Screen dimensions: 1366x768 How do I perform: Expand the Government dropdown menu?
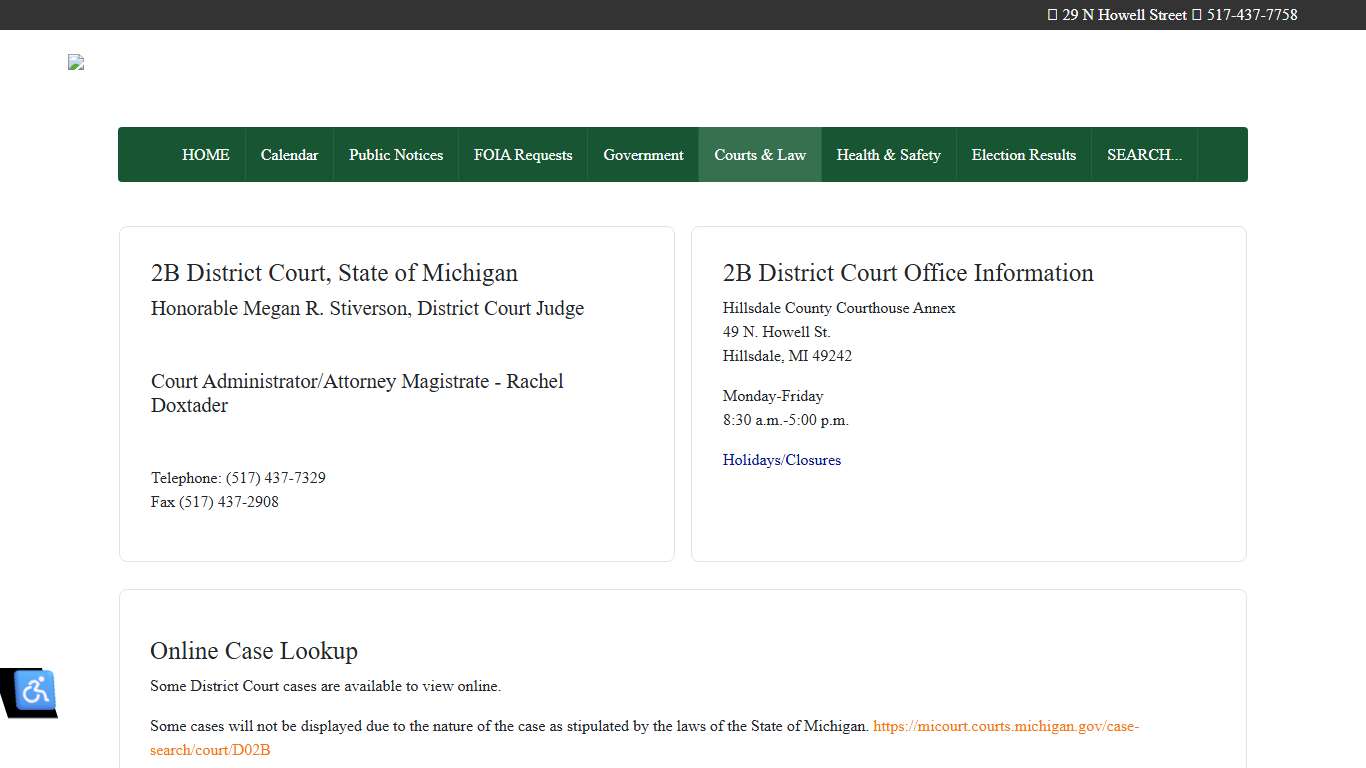(643, 154)
